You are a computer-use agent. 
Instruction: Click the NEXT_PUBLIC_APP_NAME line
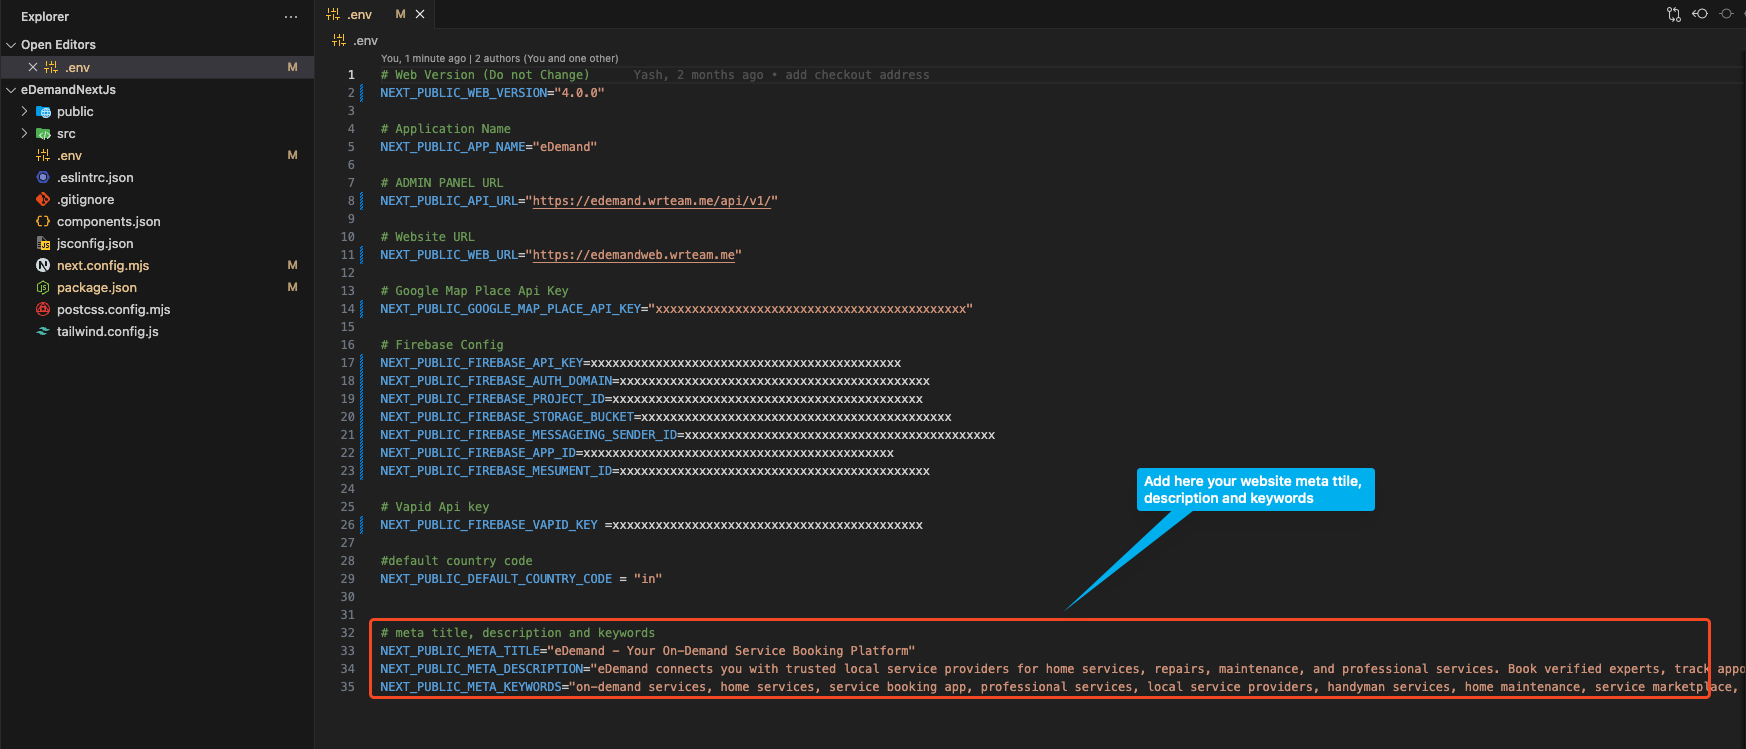coord(488,147)
